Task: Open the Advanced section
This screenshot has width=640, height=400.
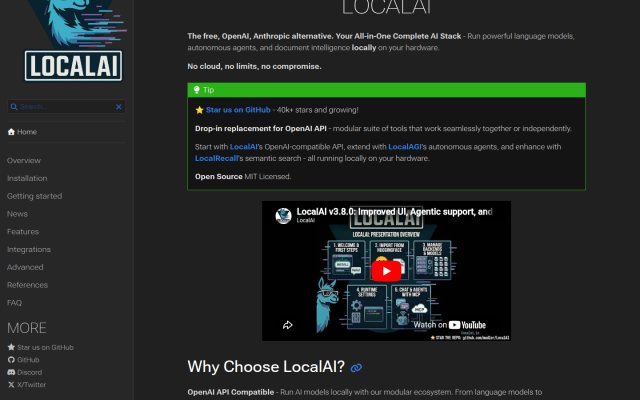Action: [x=25, y=267]
